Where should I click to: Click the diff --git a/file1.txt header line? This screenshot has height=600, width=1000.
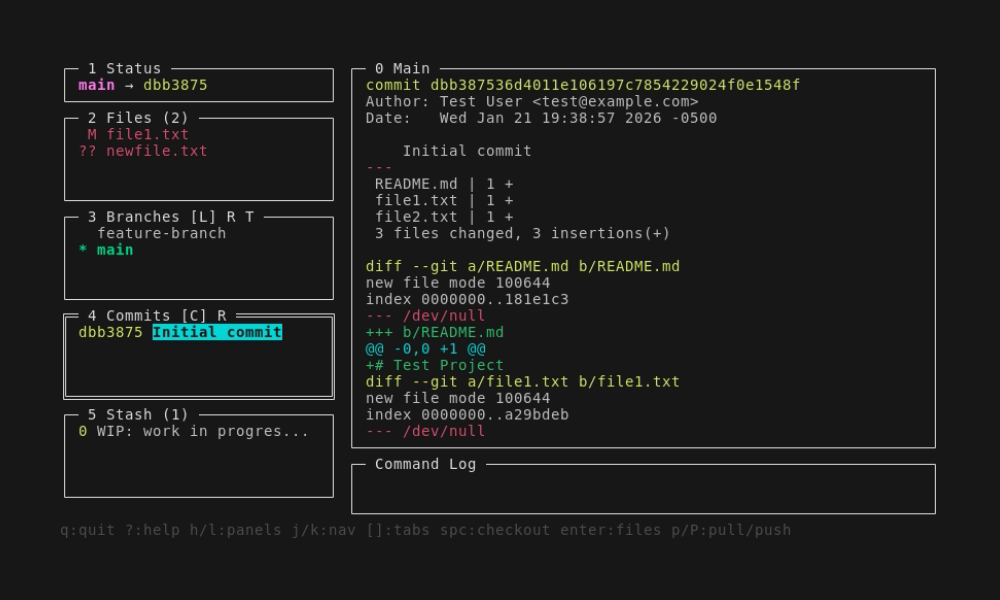click(x=522, y=381)
